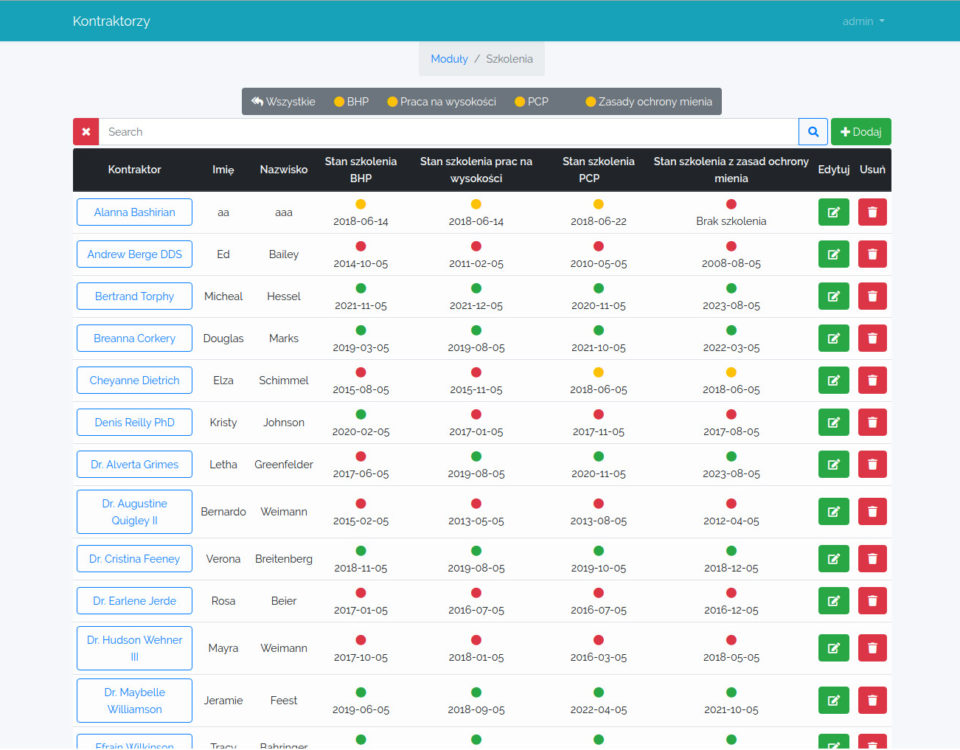Delete the Andrew Berge DDS row

(x=872, y=254)
